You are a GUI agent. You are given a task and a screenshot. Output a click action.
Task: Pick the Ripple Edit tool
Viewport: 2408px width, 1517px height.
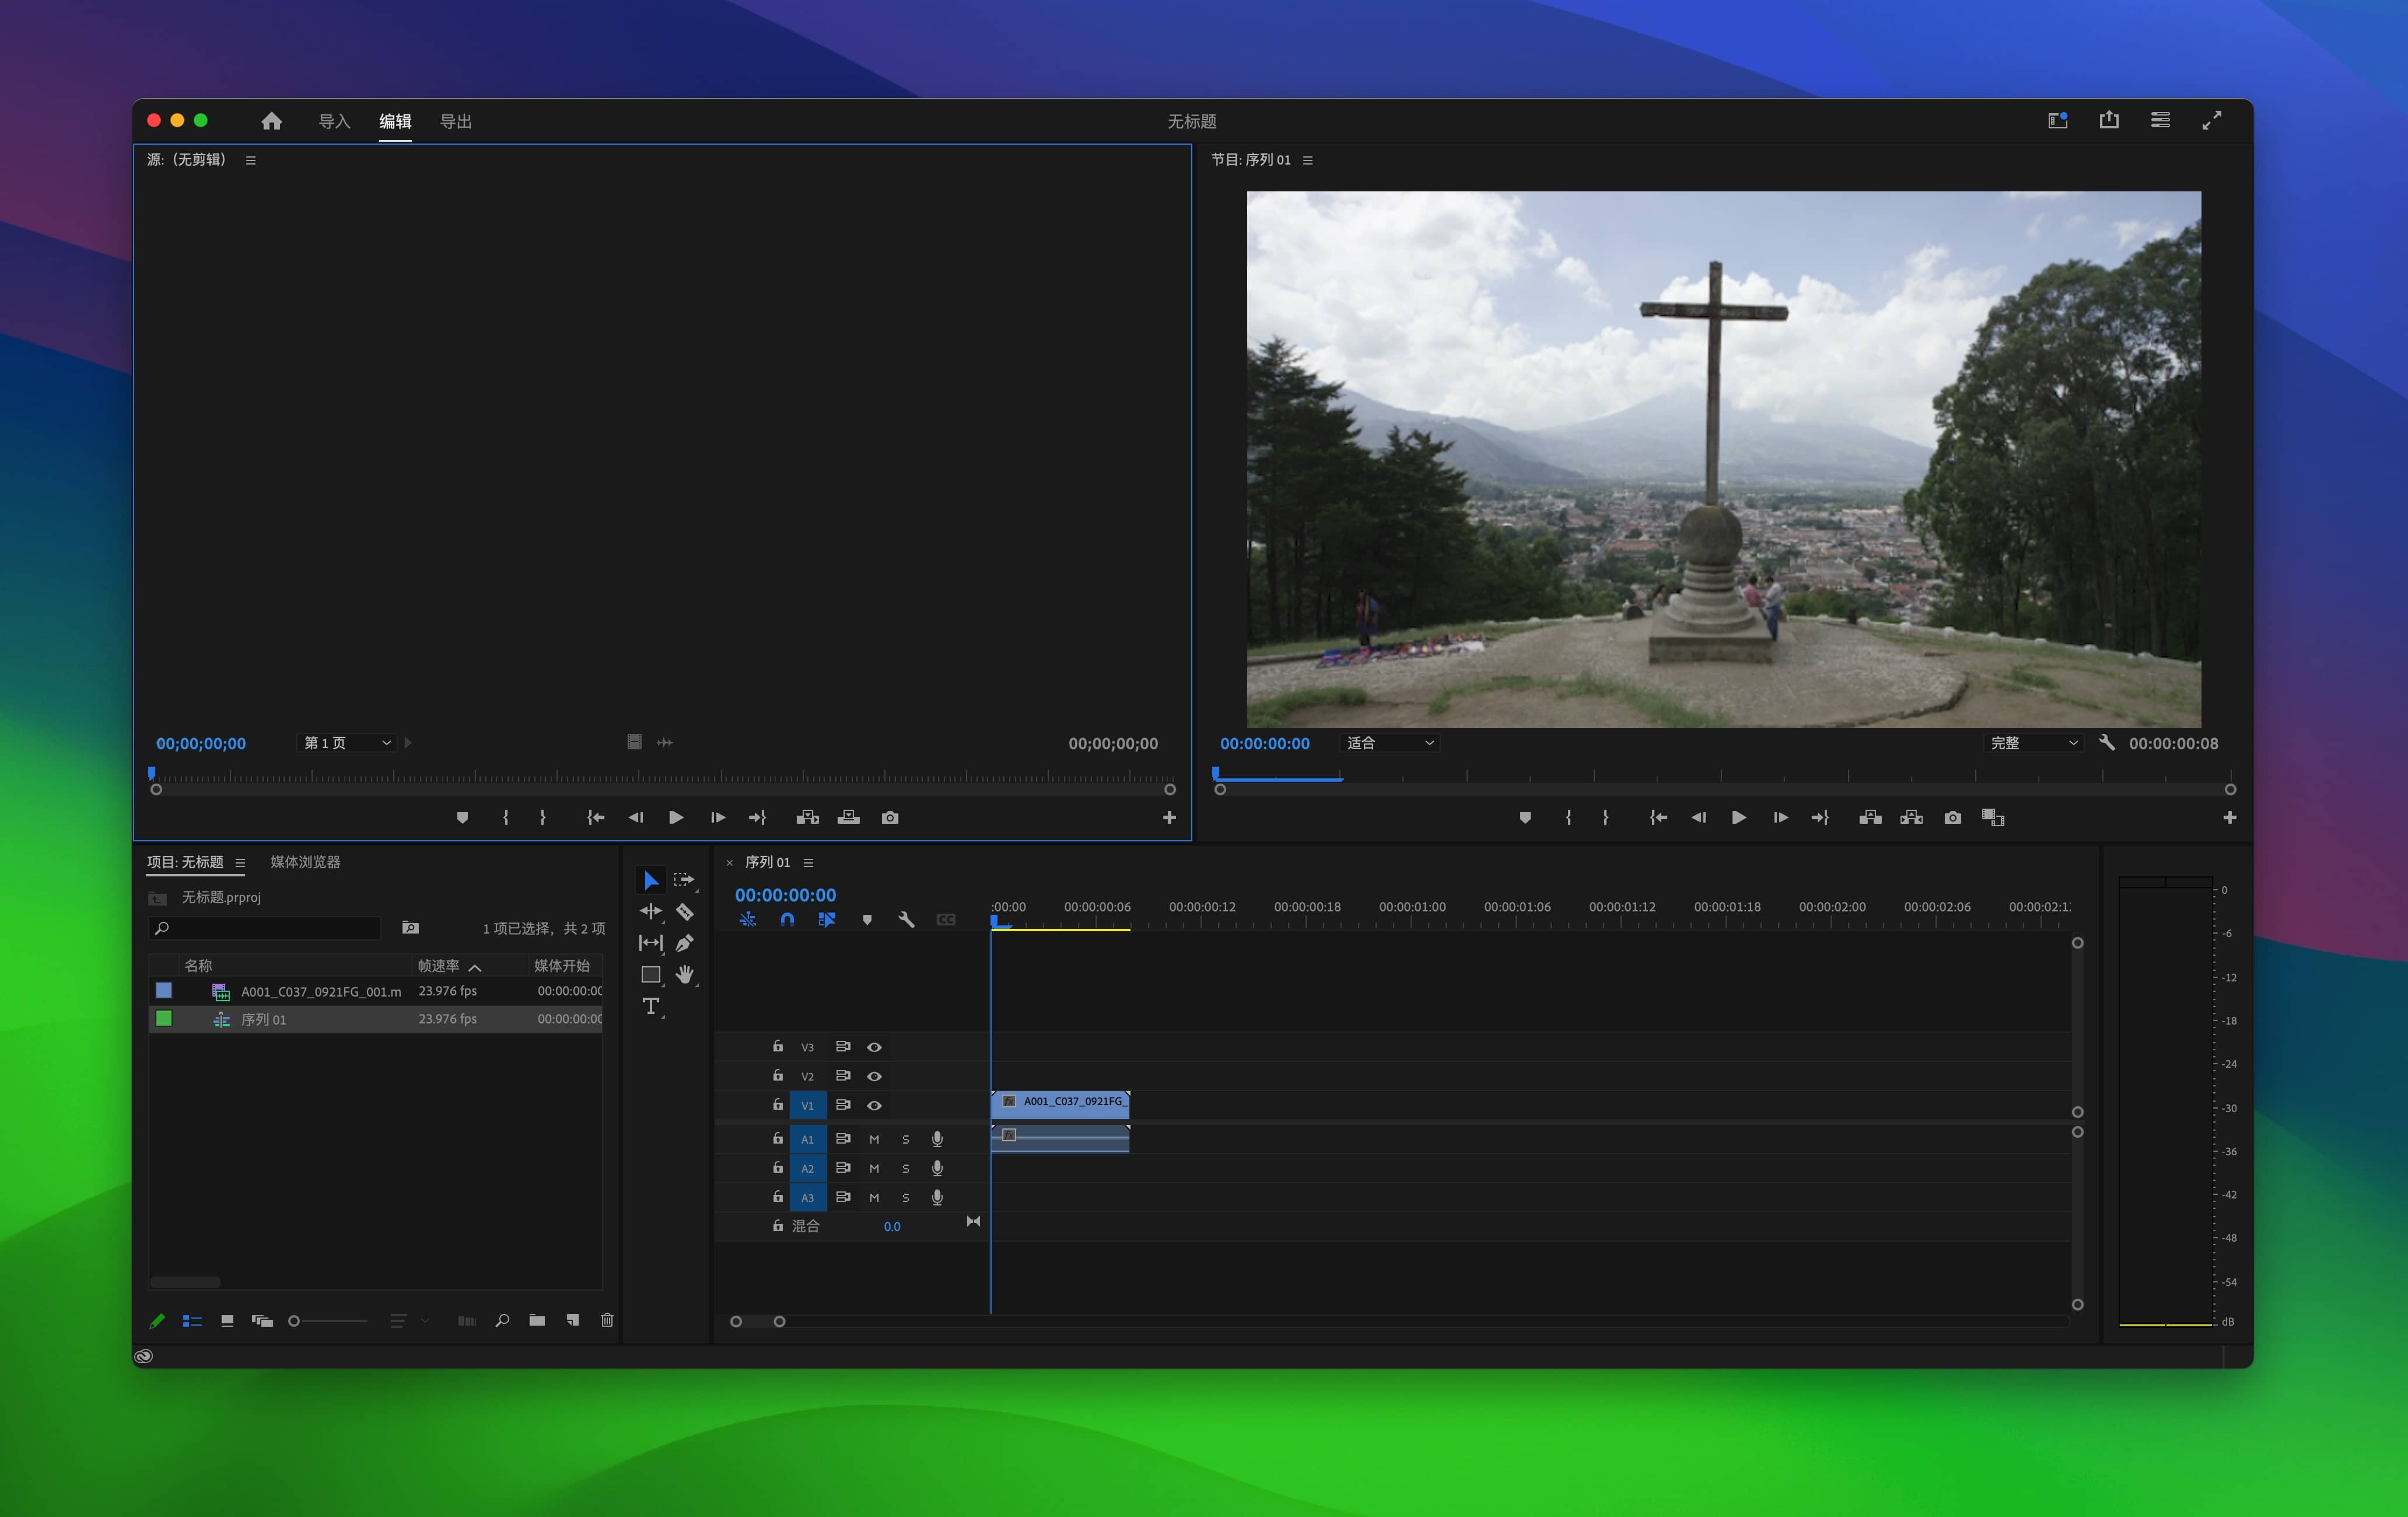click(651, 911)
